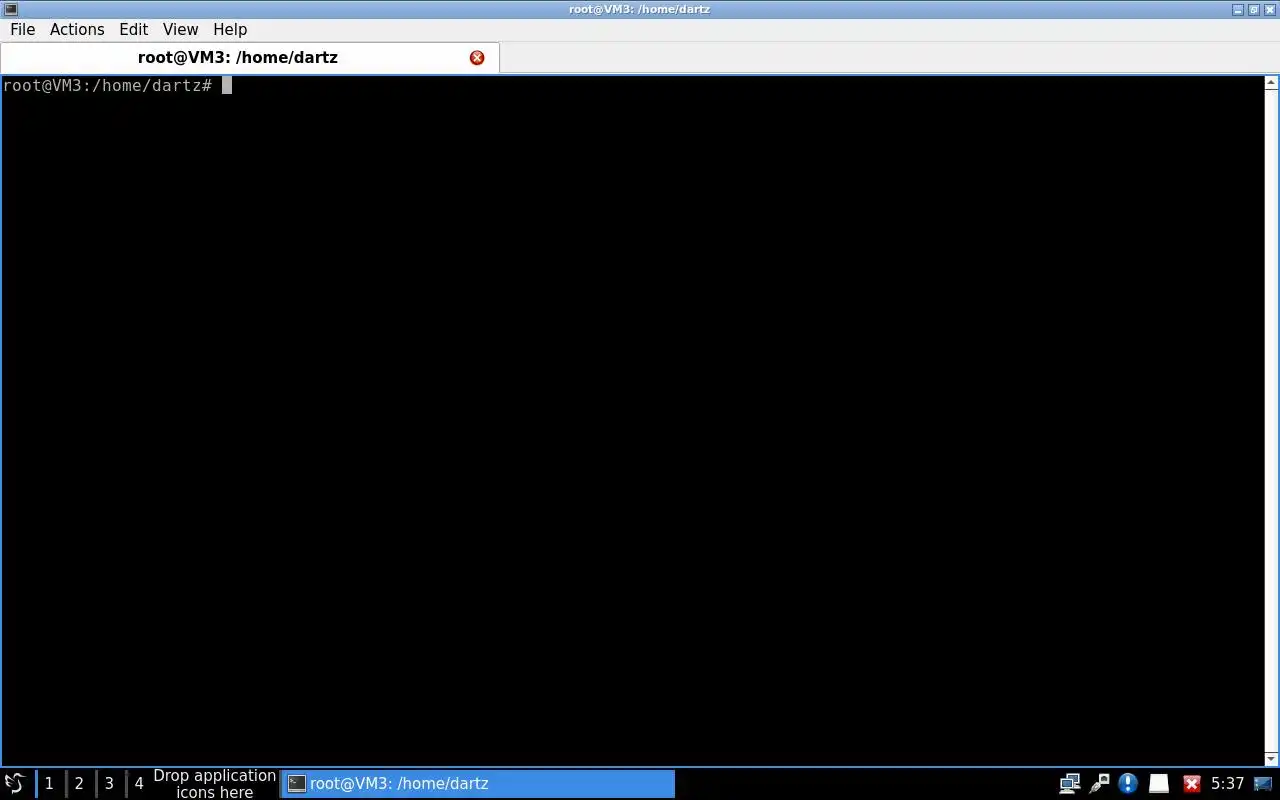Image resolution: width=1280 pixels, height=800 pixels.
Task: Switch to virtual desktop 3
Action: [x=109, y=783]
